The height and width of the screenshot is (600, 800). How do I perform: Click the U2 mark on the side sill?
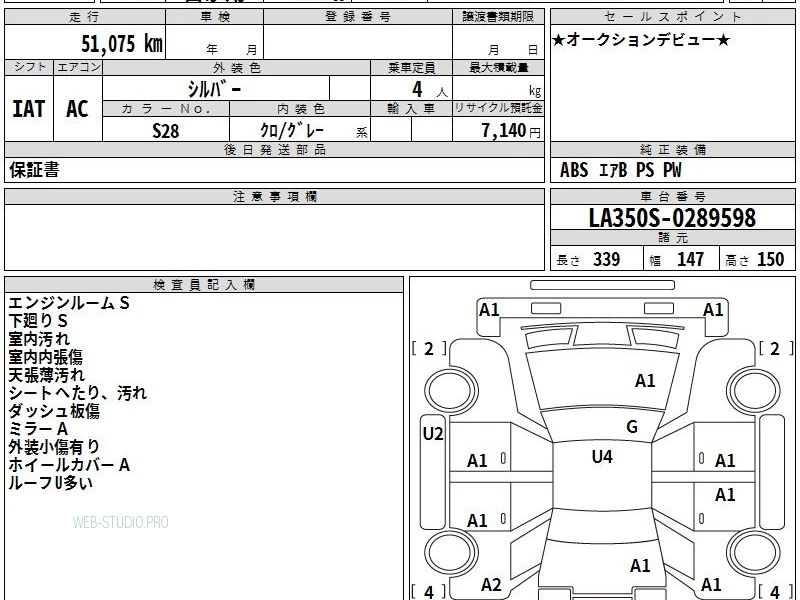(x=433, y=434)
